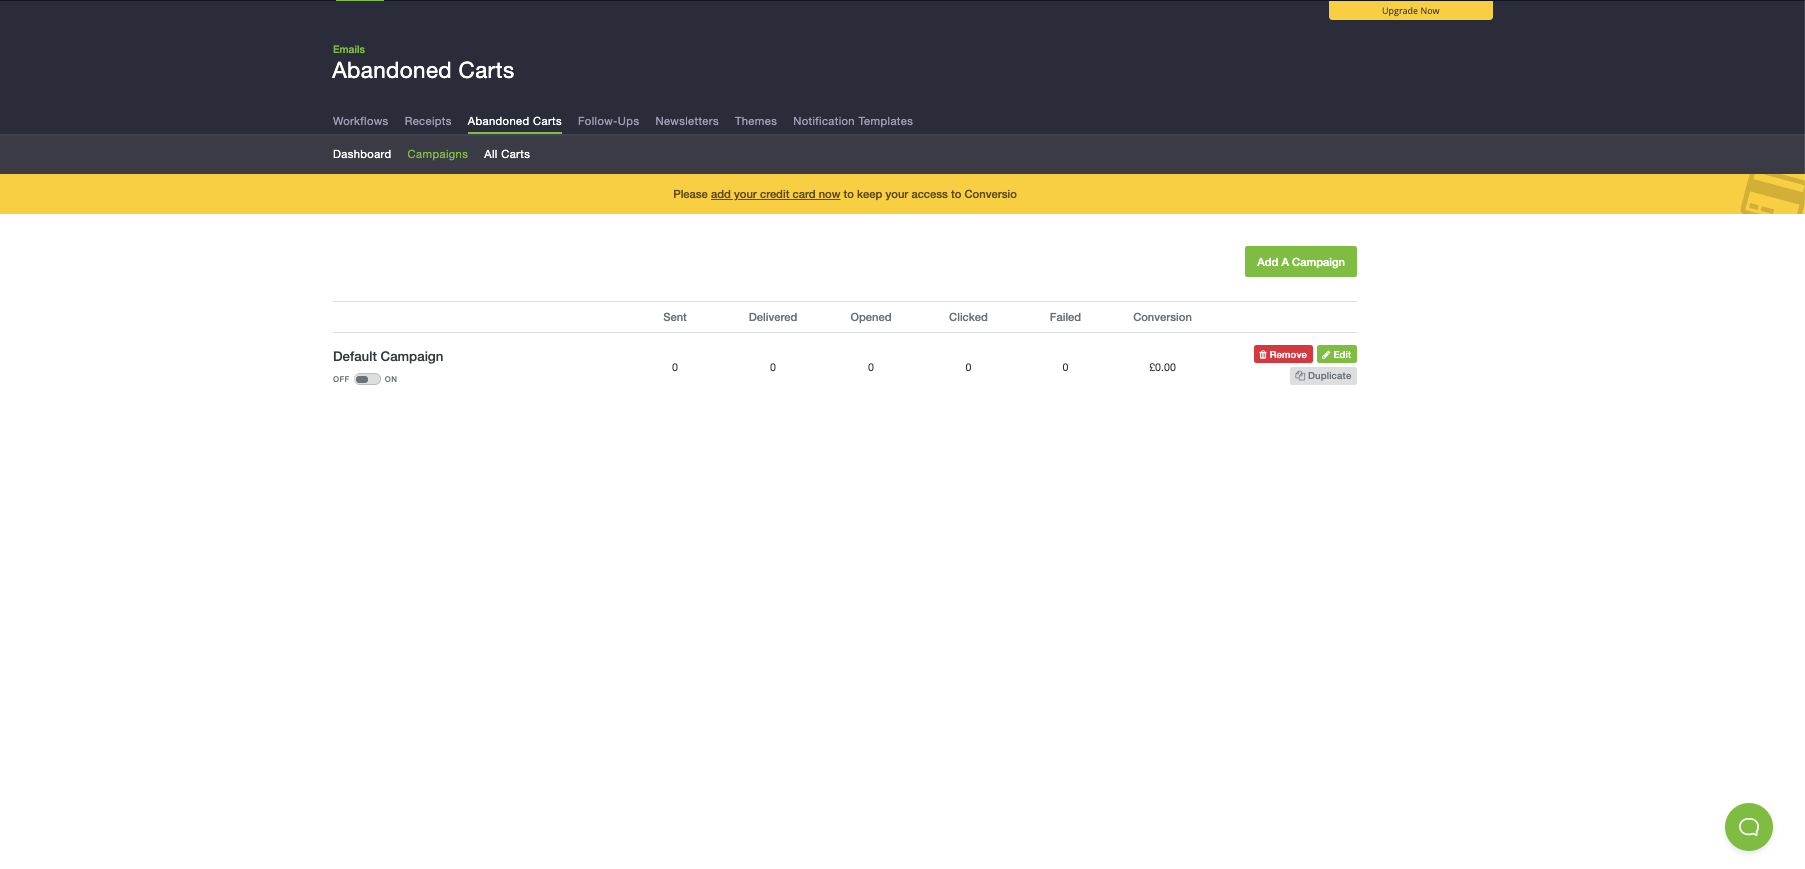This screenshot has width=1805, height=869.
Task: Click the Conversion column header
Action: [x=1162, y=317]
